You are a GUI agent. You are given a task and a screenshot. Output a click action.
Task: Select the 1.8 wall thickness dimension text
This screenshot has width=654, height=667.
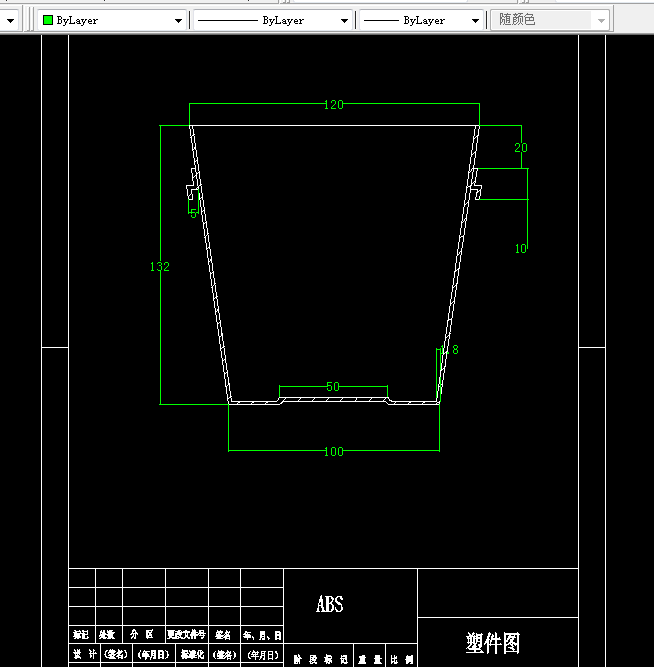tap(450, 350)
